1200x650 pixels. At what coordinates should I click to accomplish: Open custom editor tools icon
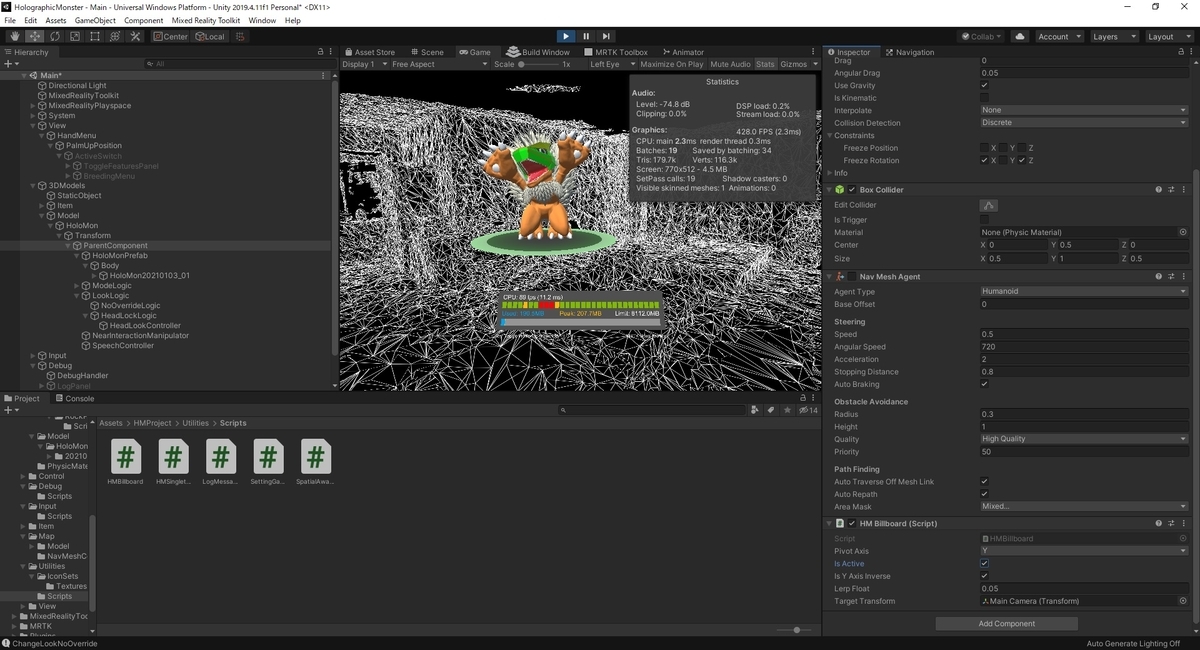[x=134, y=36]
